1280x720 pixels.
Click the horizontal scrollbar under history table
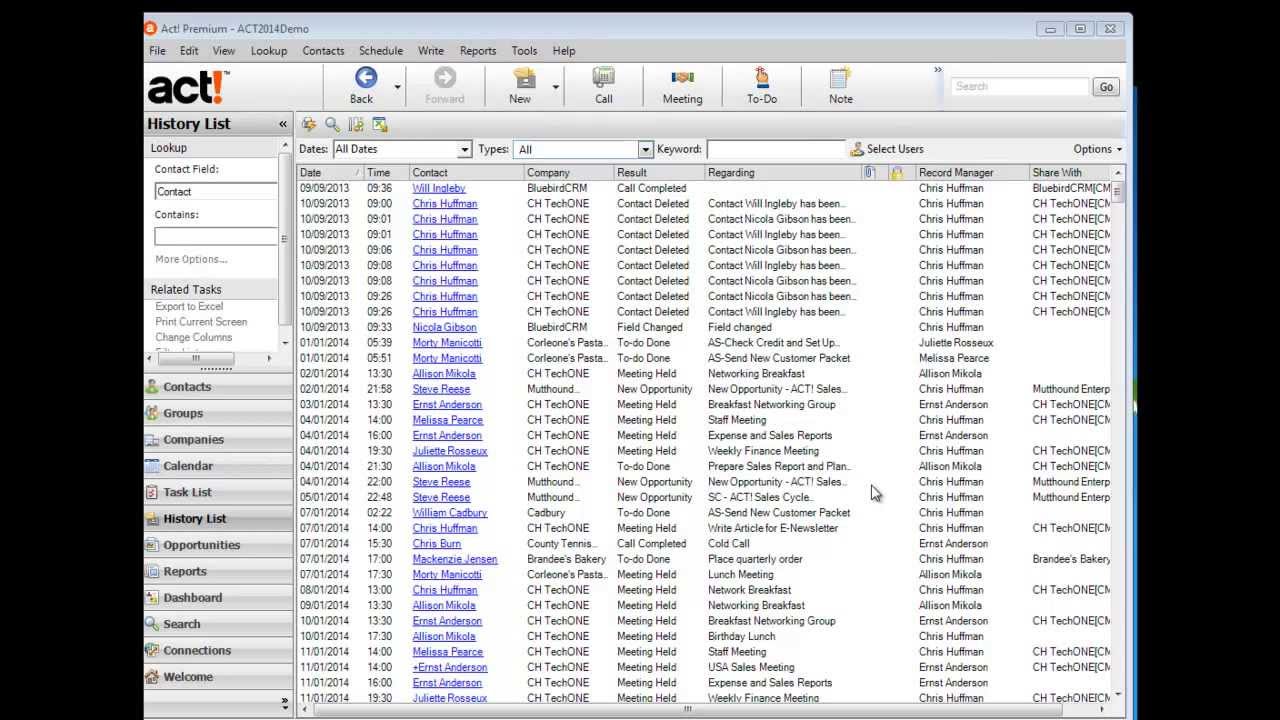point(690,710)
